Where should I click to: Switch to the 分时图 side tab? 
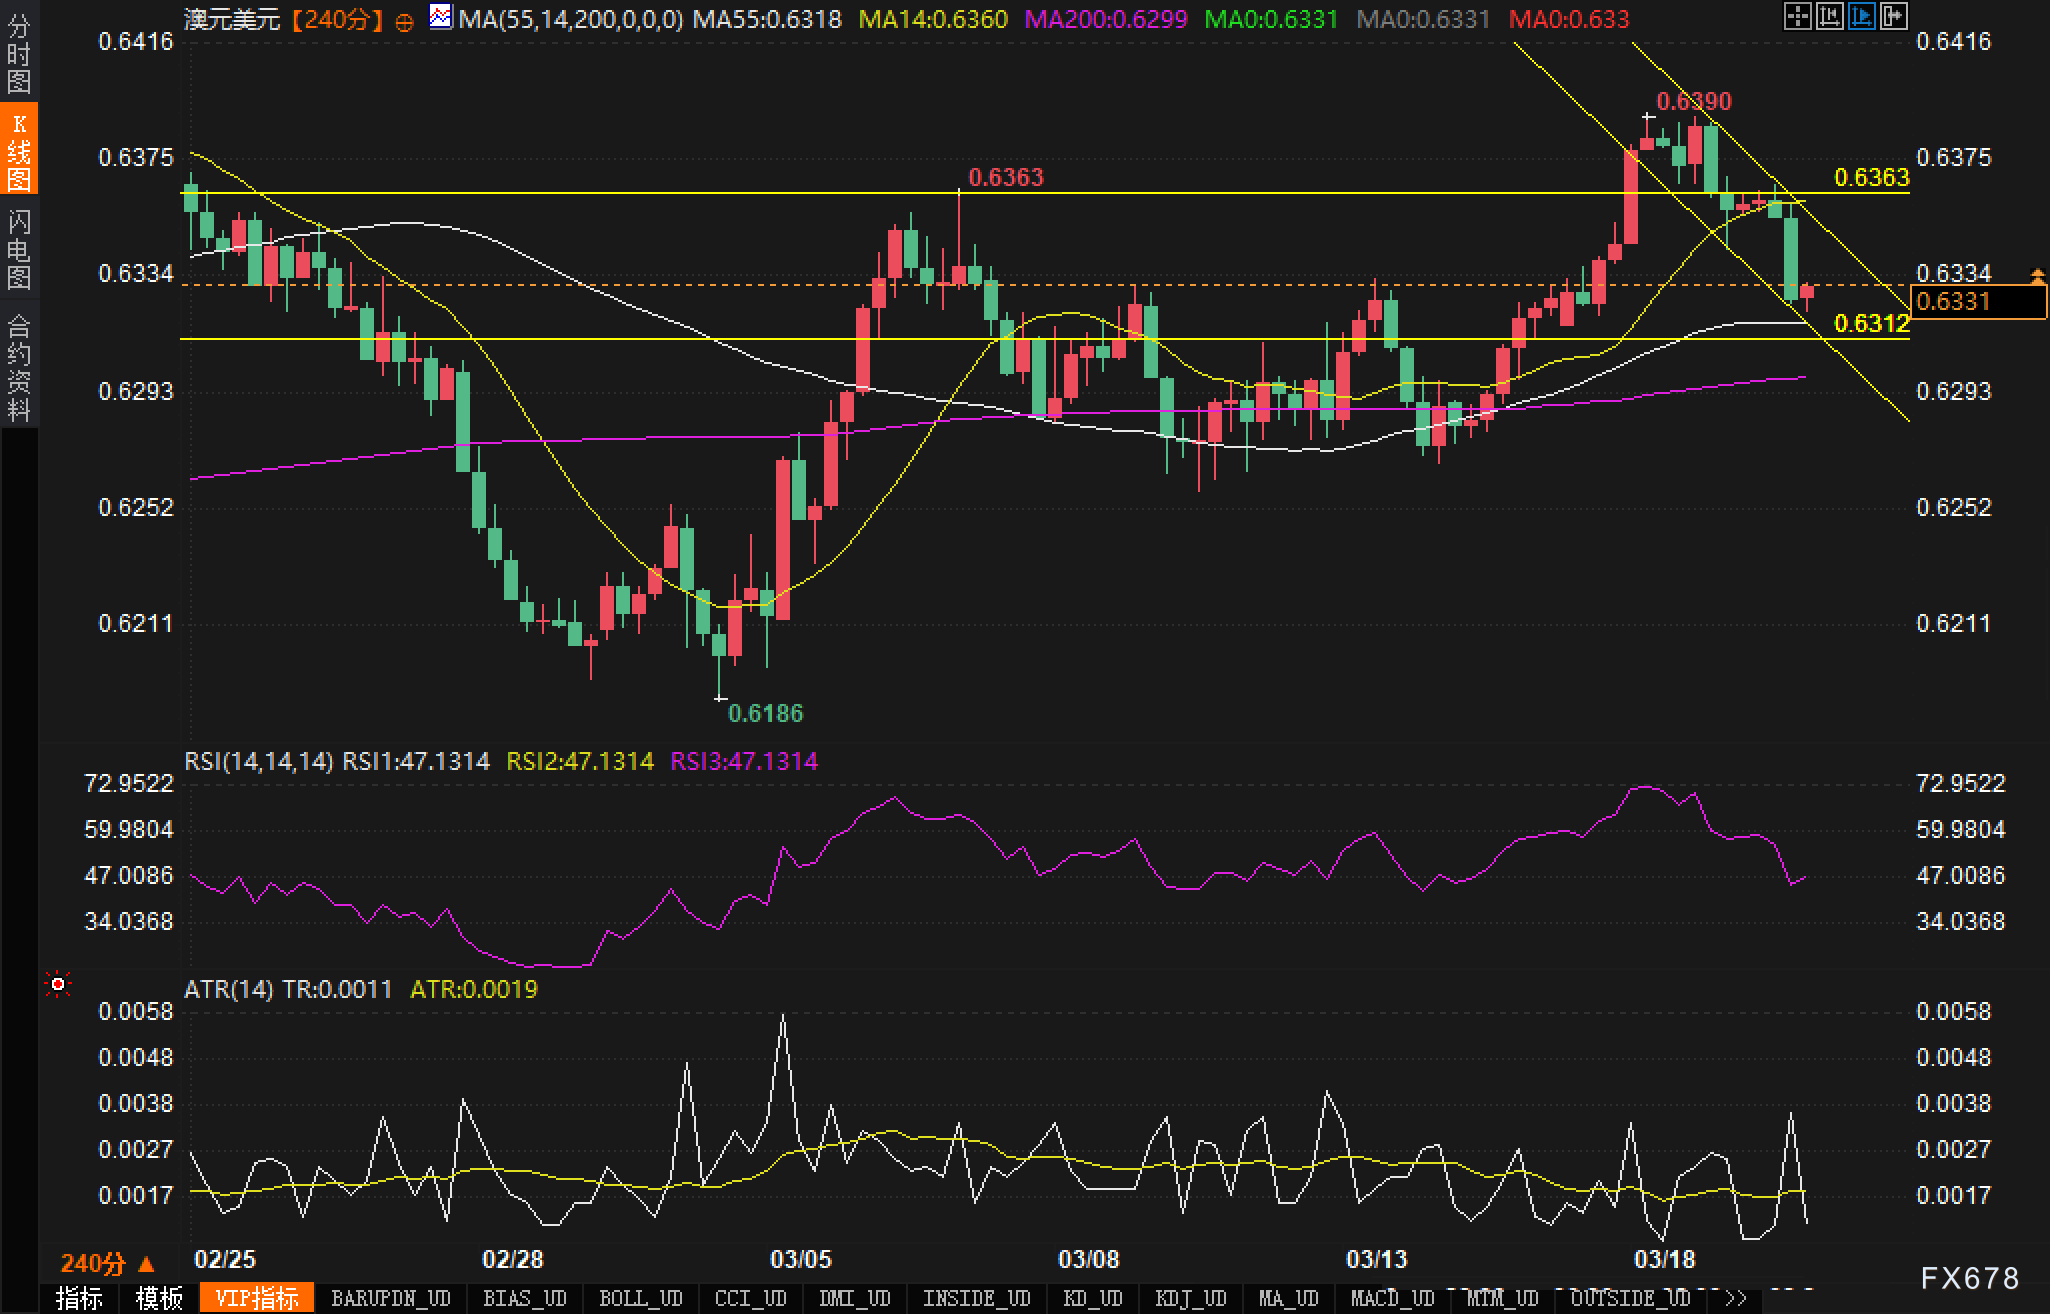click(19, 53)
